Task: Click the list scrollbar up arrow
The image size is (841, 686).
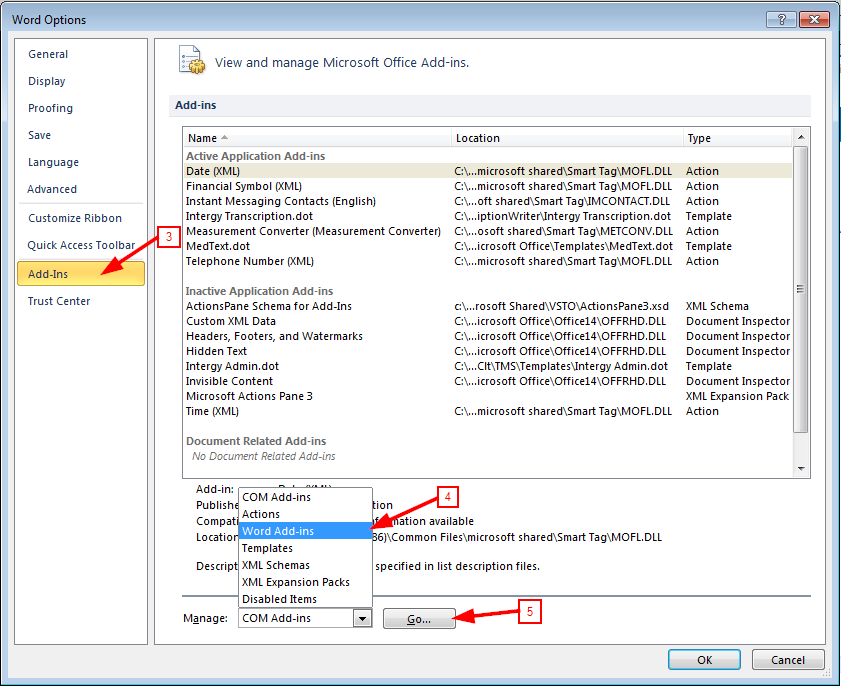Action: coord(801,137)
